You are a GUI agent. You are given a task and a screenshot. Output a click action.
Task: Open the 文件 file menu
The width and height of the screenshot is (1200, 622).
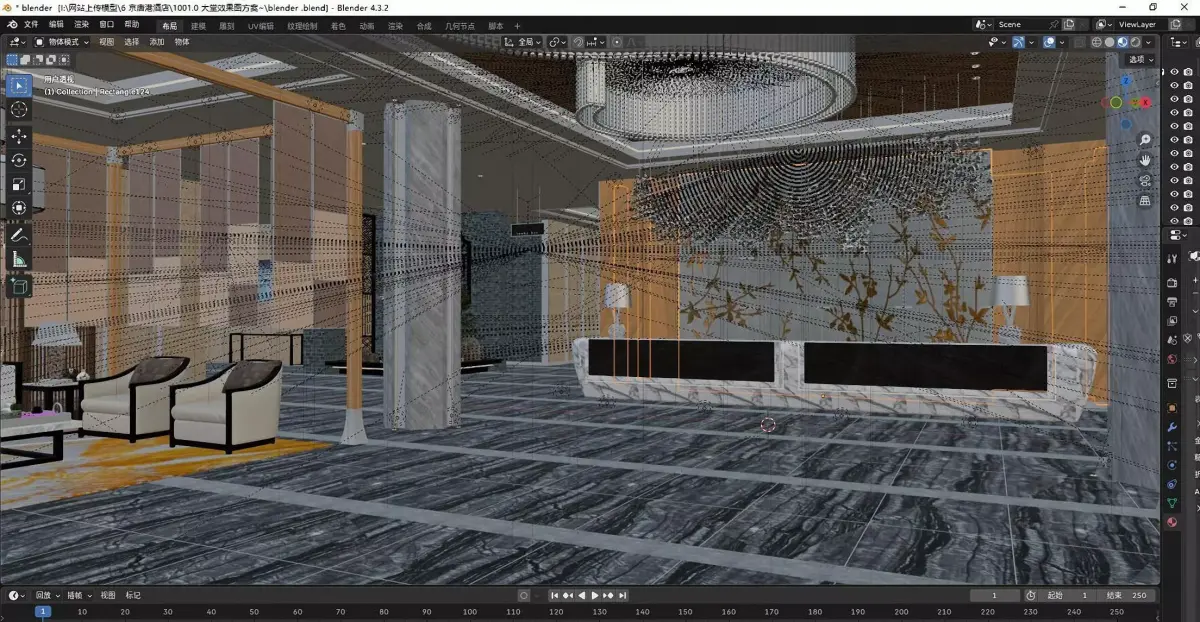click(31, 24)
